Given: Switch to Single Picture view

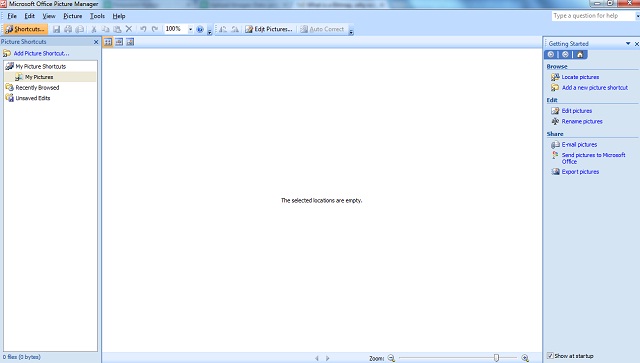Looking at the screenshot, I should pyautogui.click(x=130, y=42).
